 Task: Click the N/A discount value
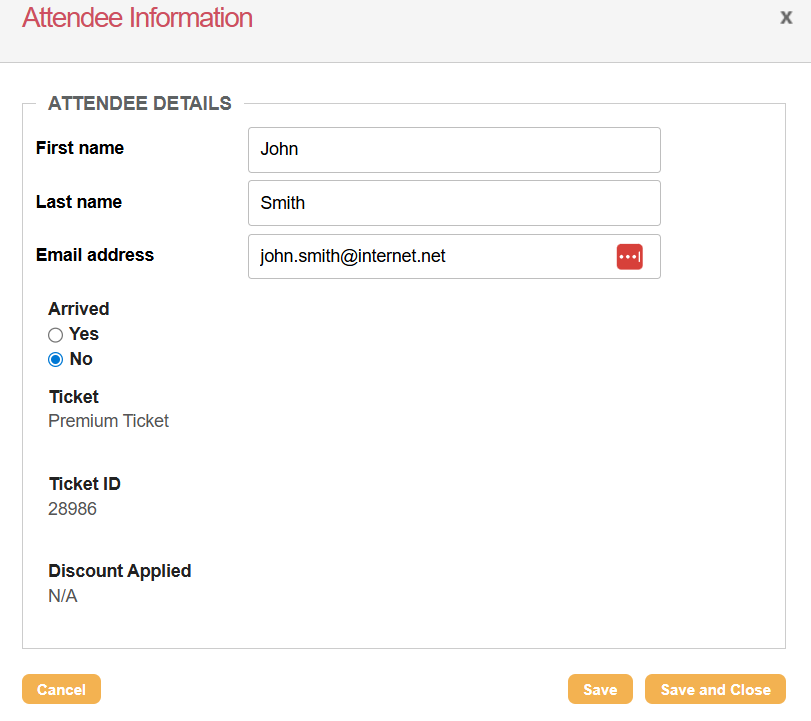(63, 596)
